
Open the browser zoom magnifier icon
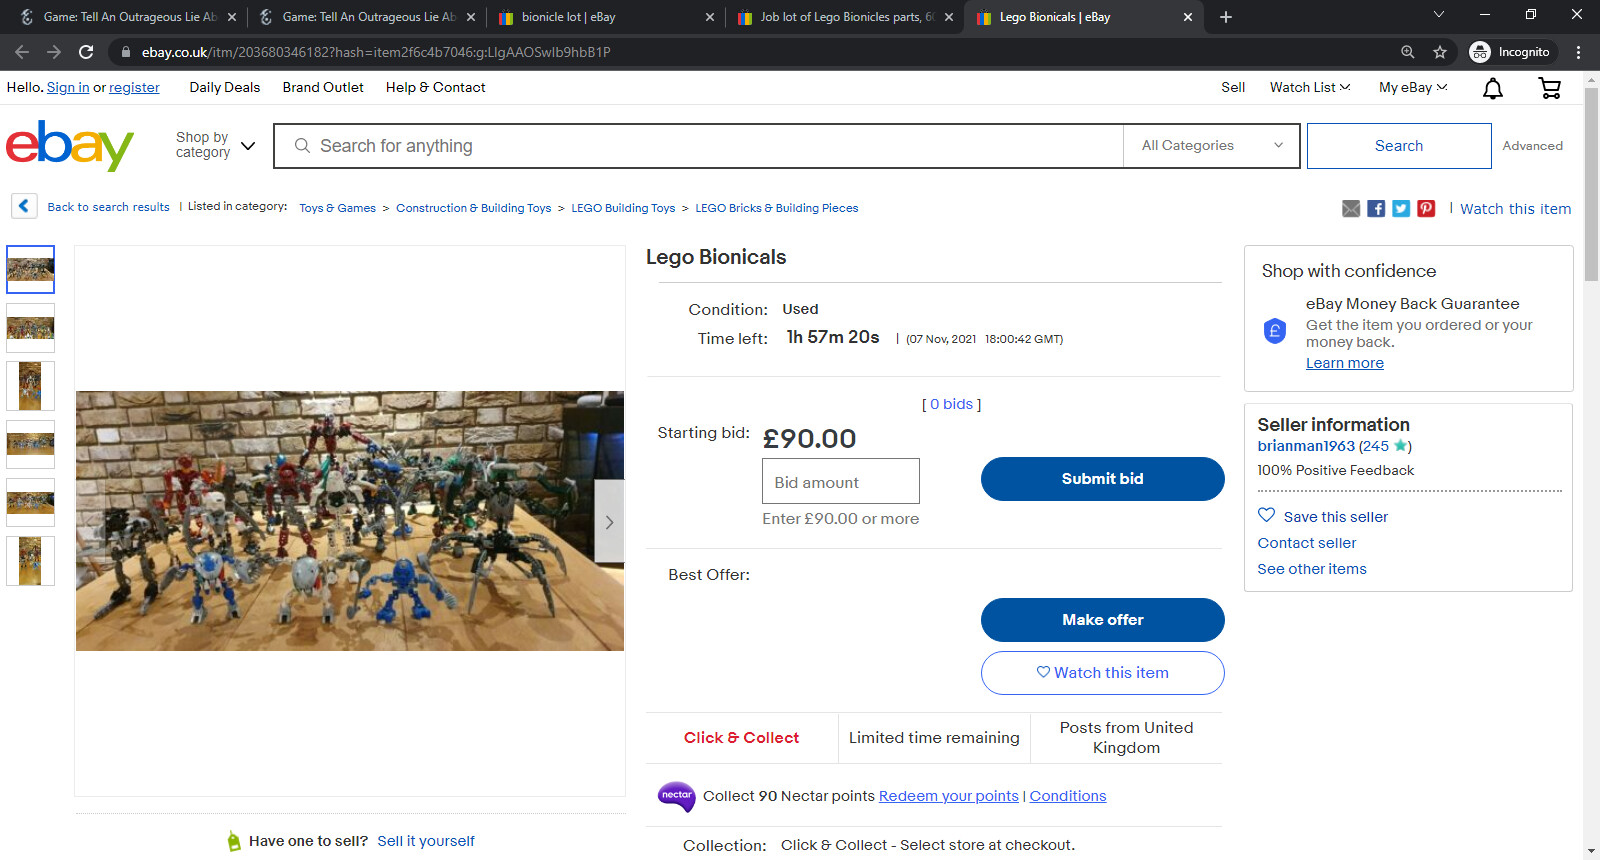click(x=1408, y=52)
